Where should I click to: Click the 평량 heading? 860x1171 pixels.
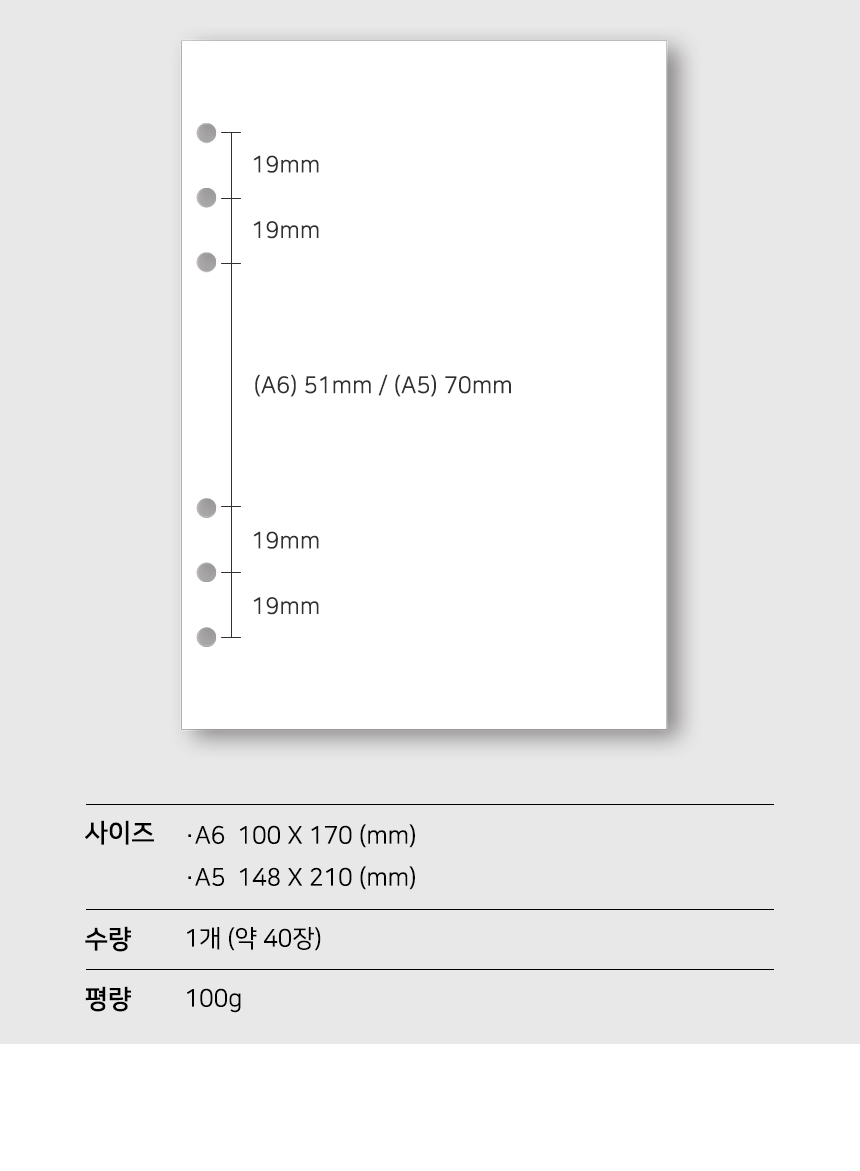[x=107, y=999]
